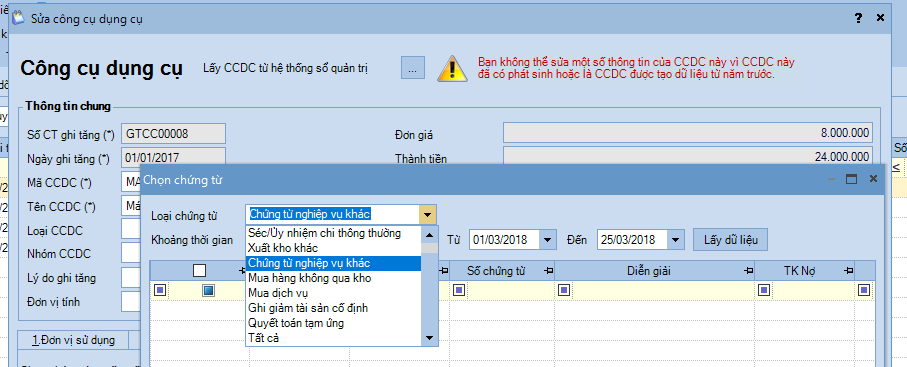Click the teal filter-row box under header checkbox
The height and width of the screenshot is (367, 907).
pyautogui.click(x=208, y=290)
